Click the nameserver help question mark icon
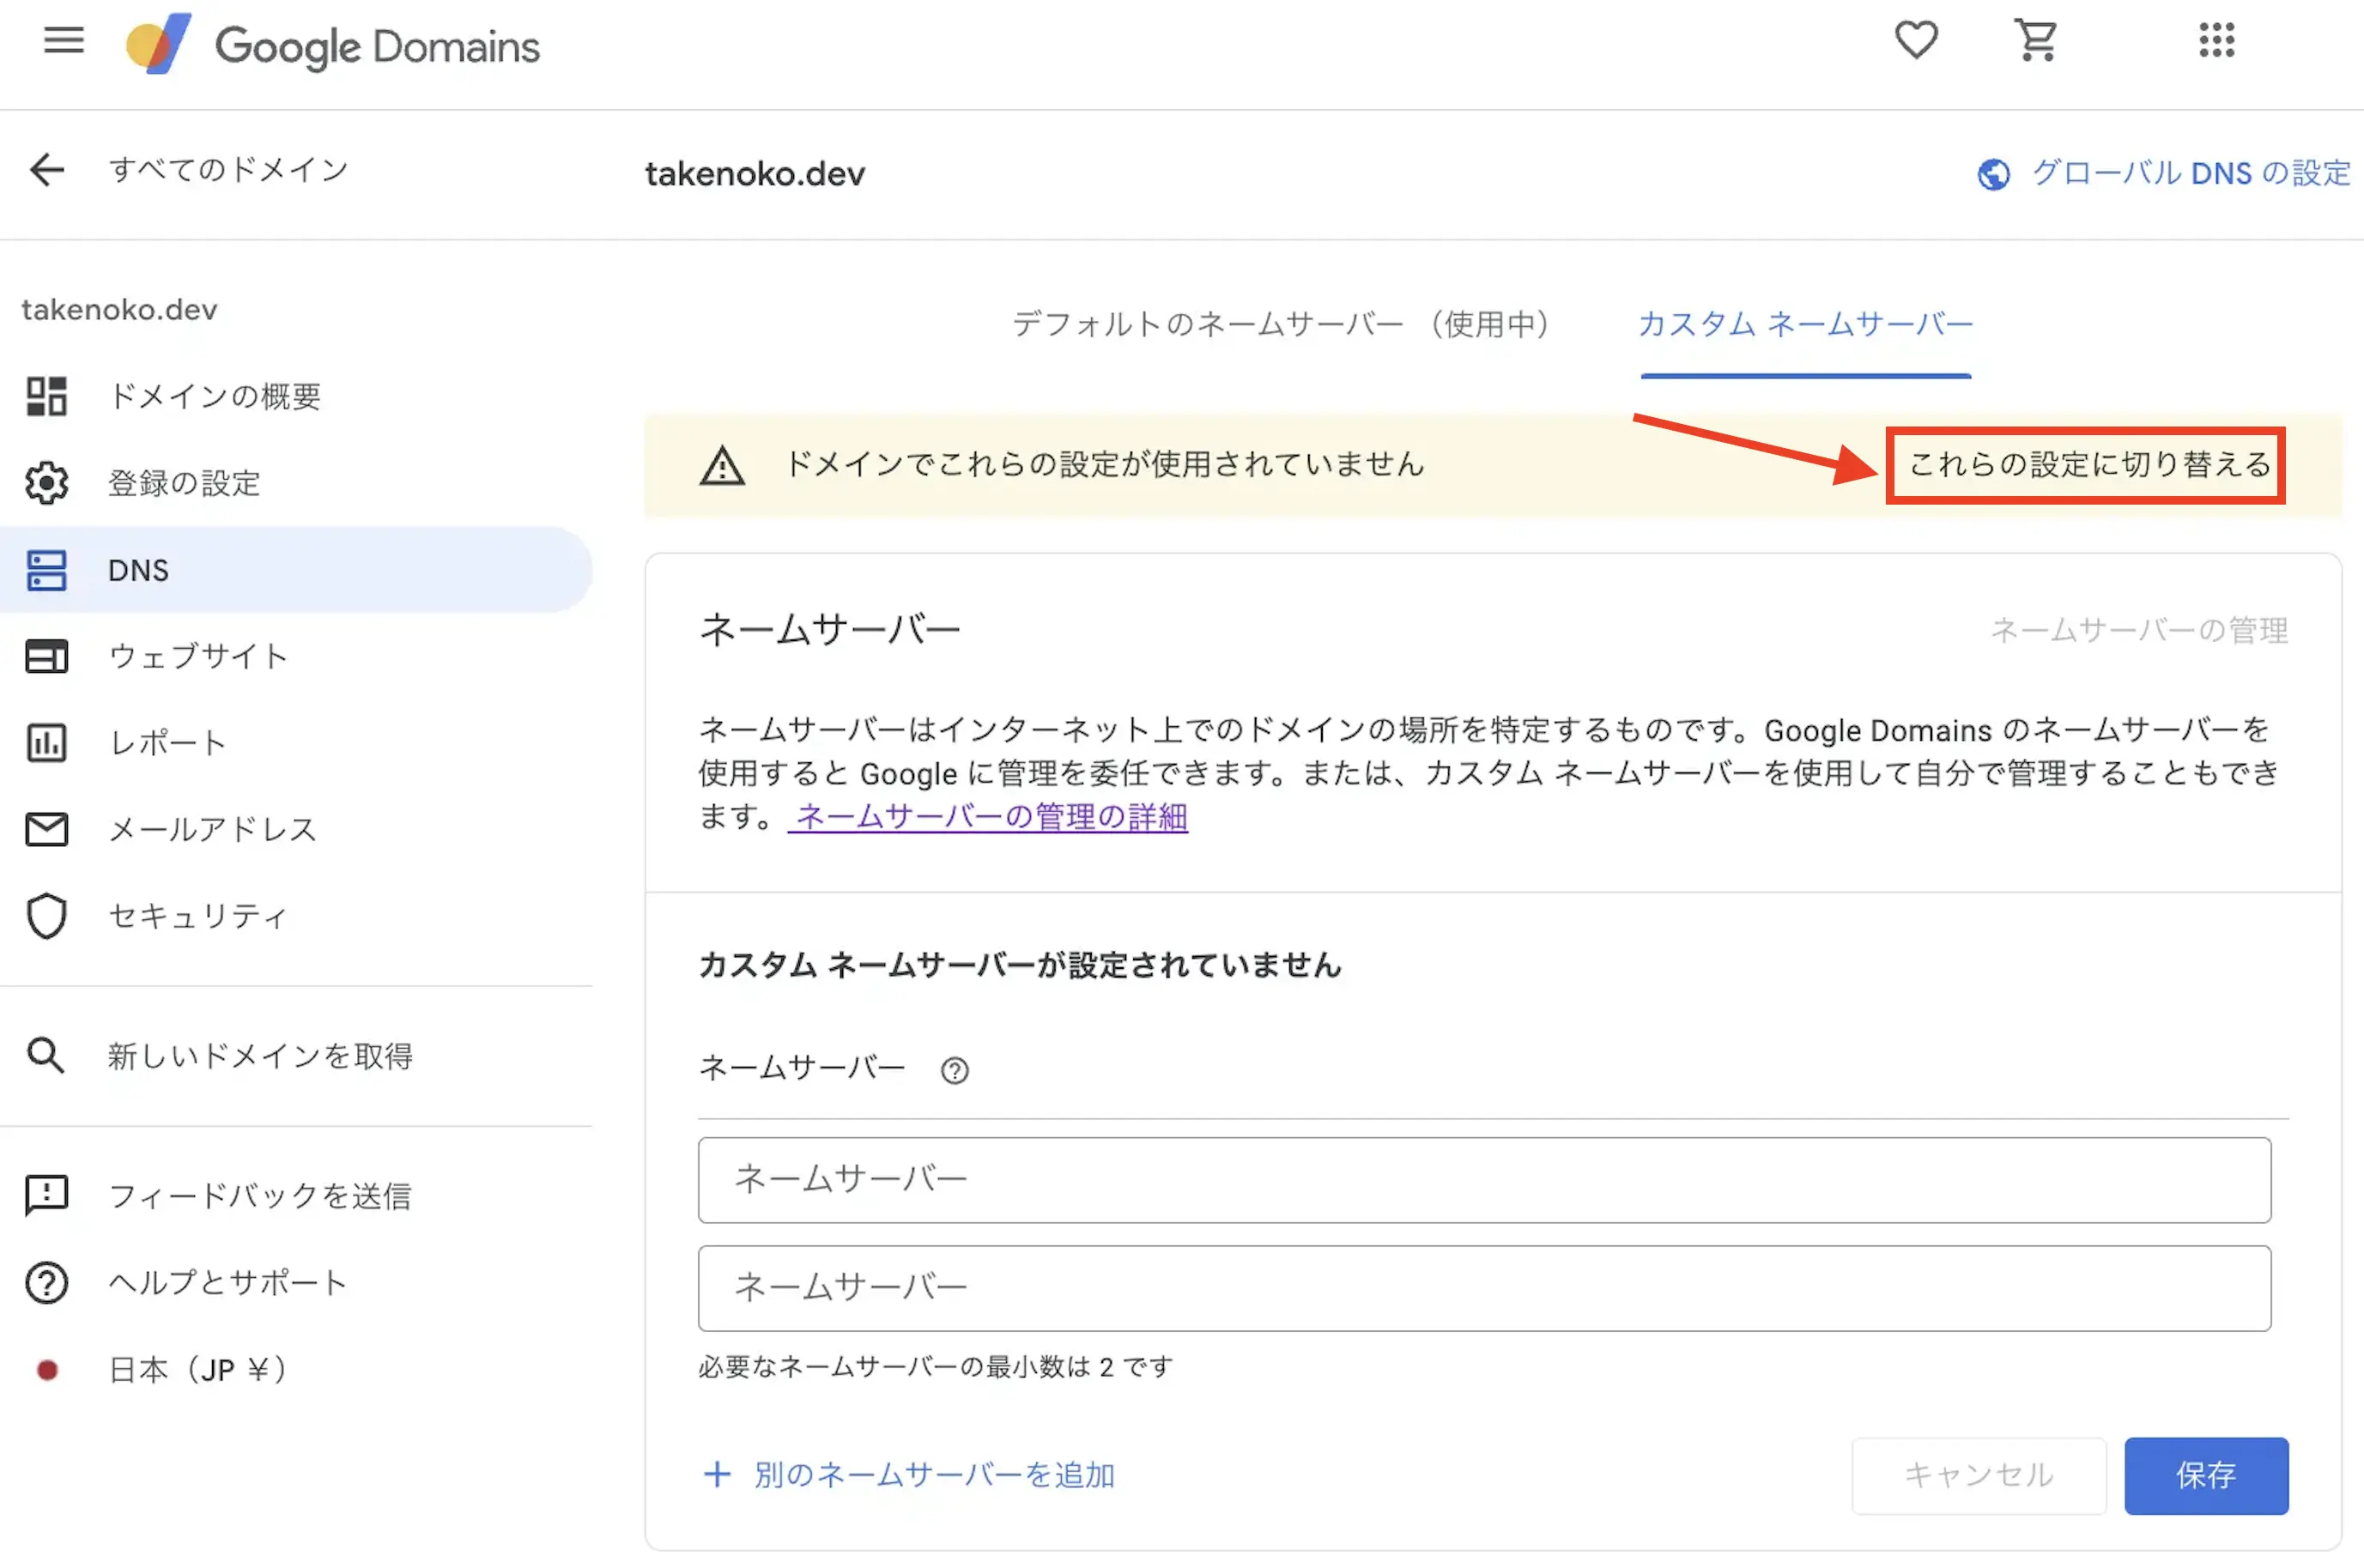The width and height of the screenshot is (2364, 1568). click(955, 1070)
